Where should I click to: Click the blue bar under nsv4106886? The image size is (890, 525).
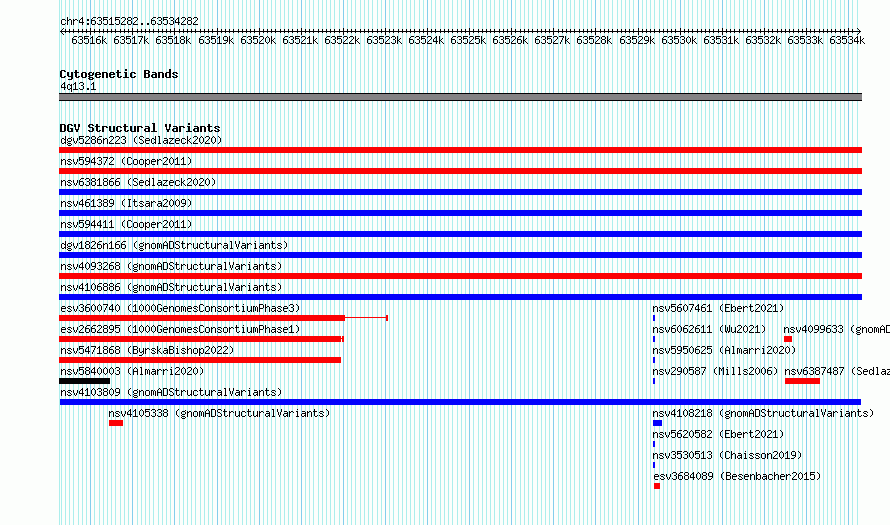coord(460,297)
